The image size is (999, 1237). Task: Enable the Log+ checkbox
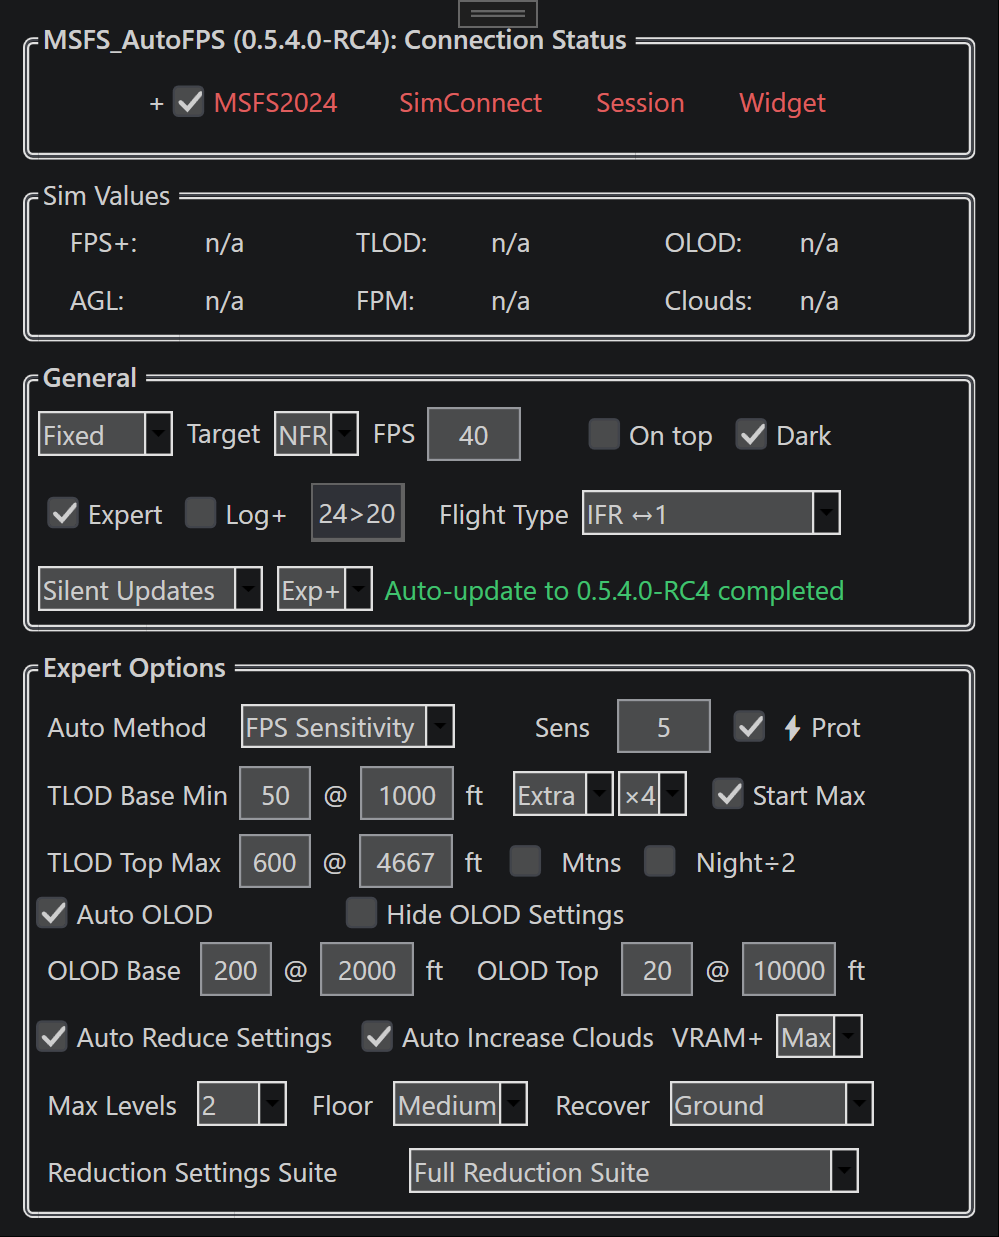[x=201, y=513]
